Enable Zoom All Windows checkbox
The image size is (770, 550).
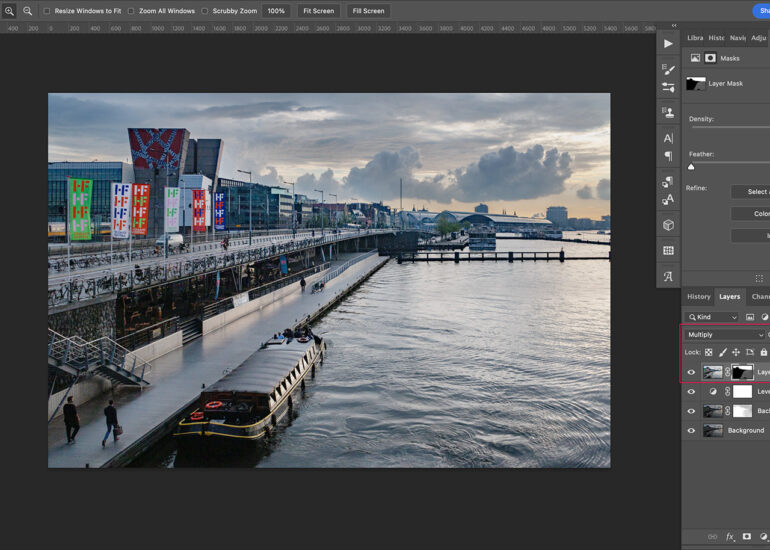tap(131, 11)
